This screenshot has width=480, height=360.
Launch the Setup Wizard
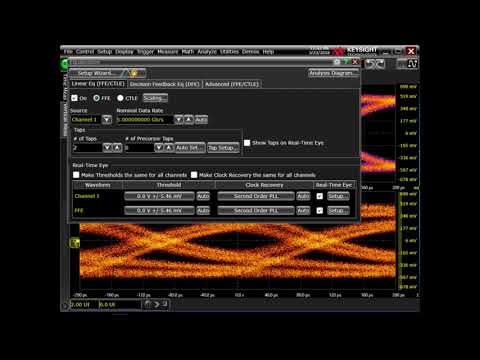click(107, 73)
